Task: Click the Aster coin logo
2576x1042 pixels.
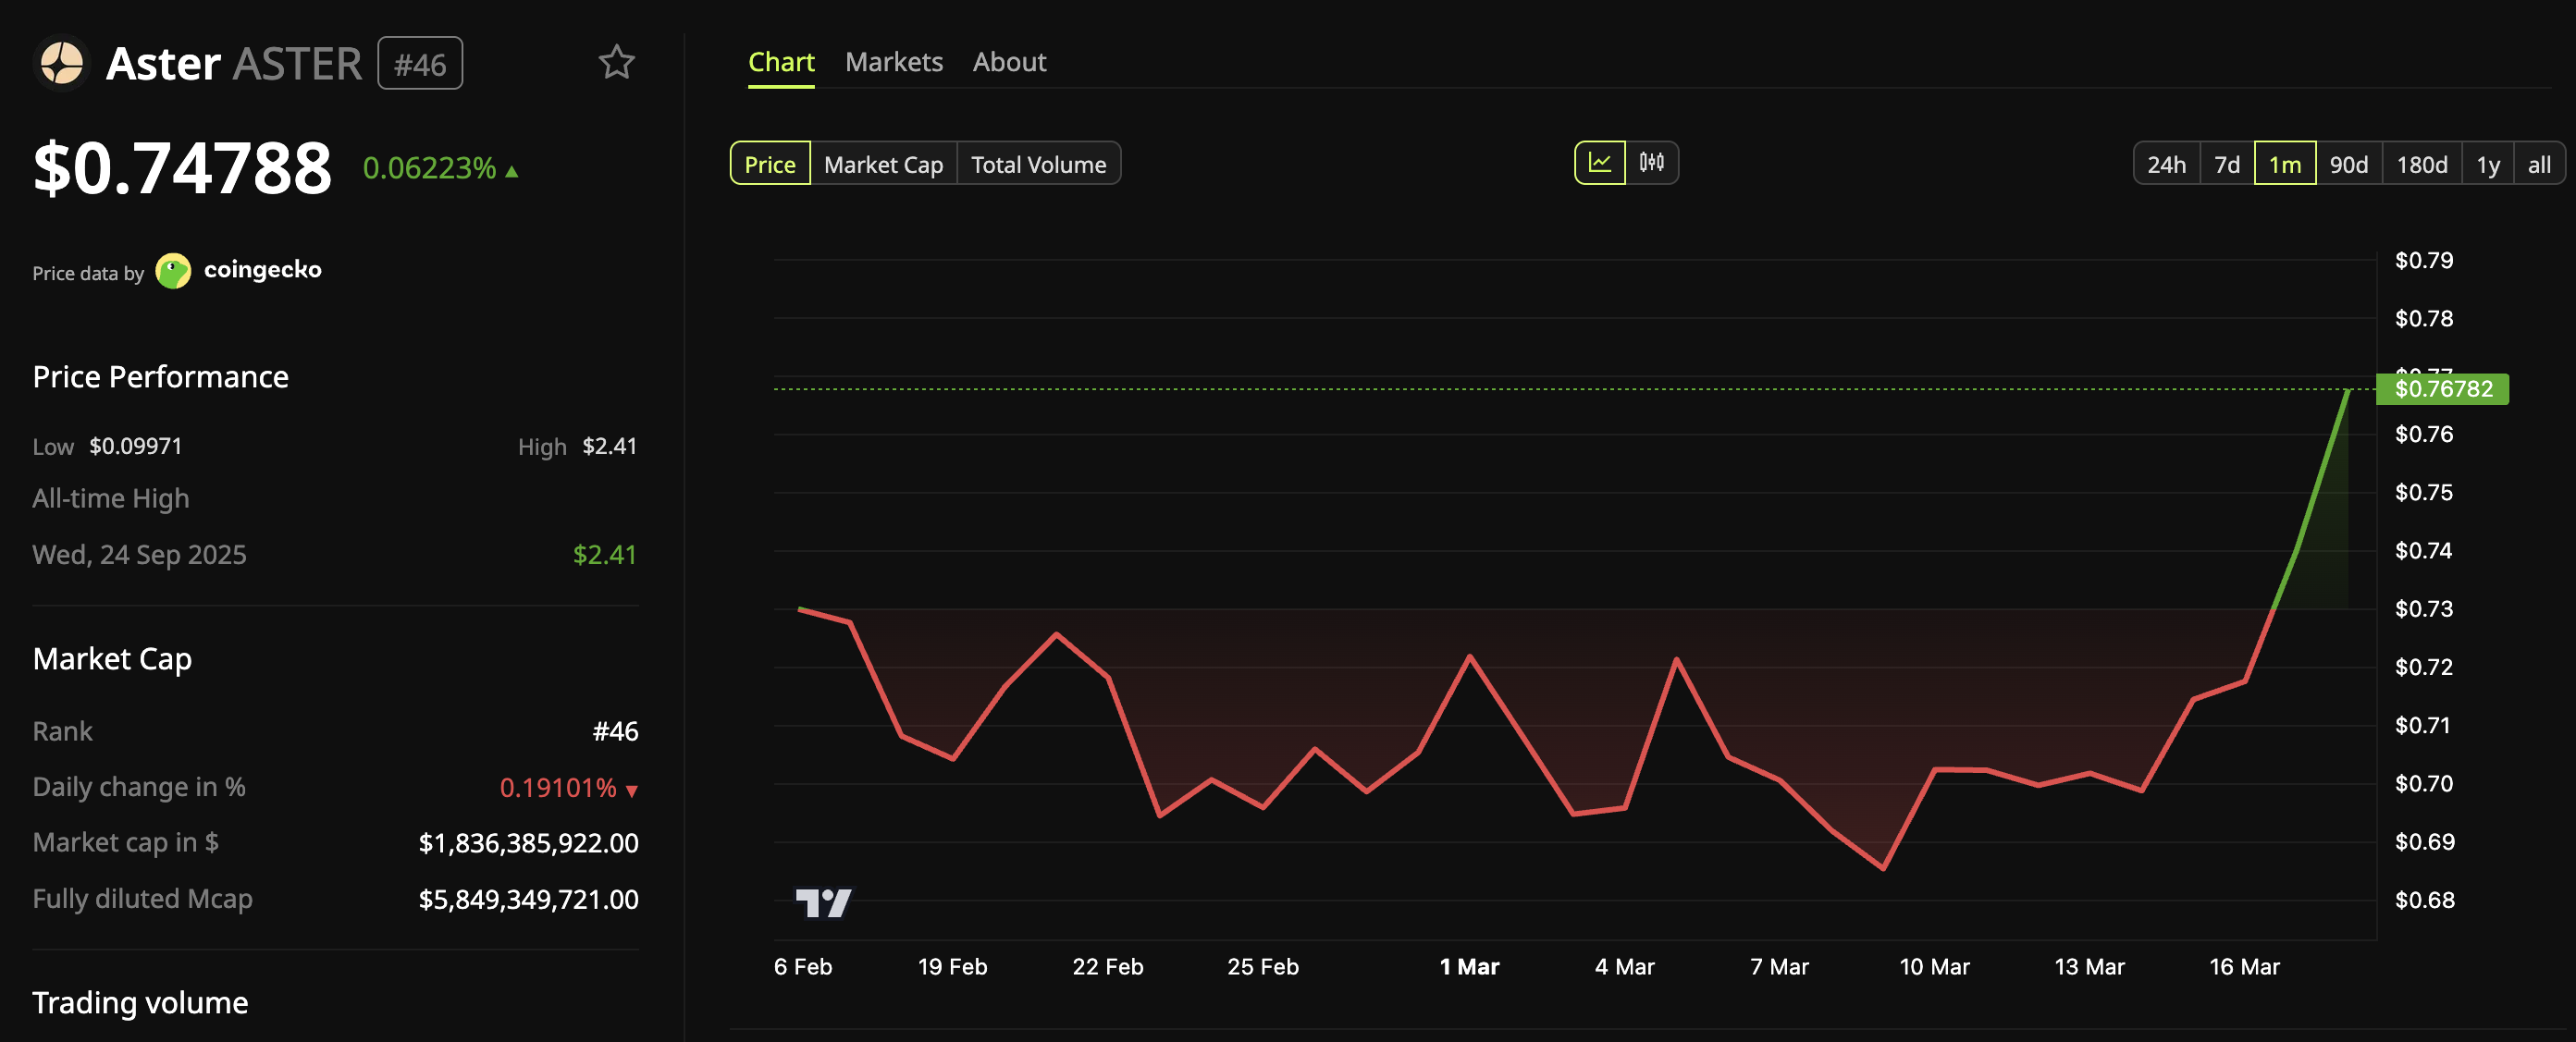Action: [x=62, y=64]
